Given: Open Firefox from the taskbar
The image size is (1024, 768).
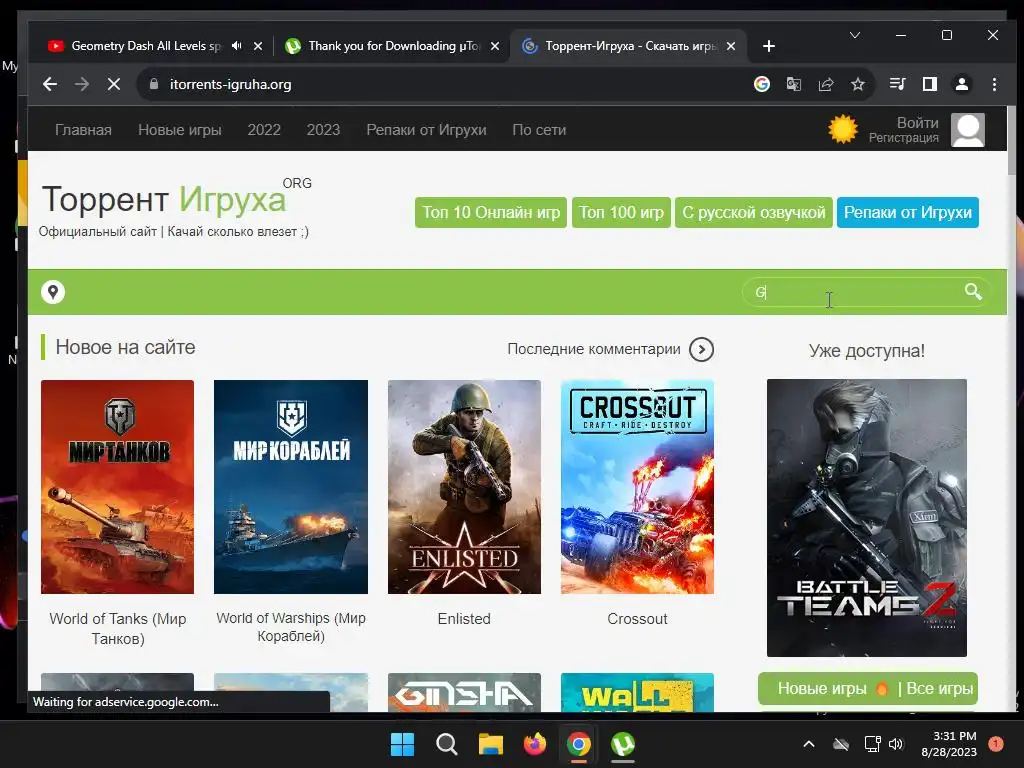Looking at the screenshot, I should [535, 744].
